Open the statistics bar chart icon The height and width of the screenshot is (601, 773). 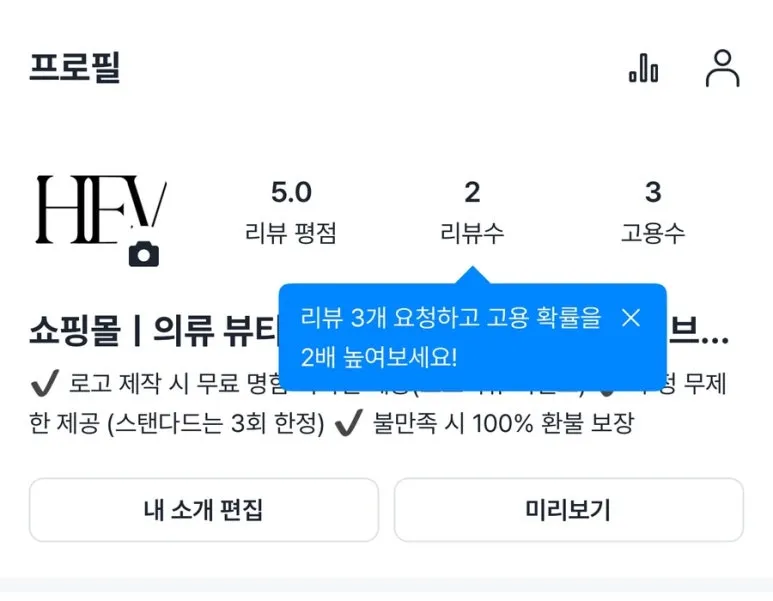click(x=643, y=68)
